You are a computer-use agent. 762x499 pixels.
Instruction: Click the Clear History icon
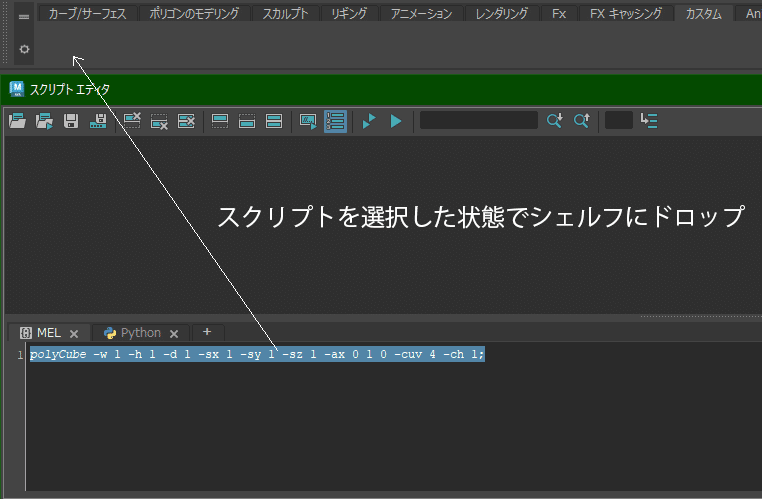click(x=132, y=121)
